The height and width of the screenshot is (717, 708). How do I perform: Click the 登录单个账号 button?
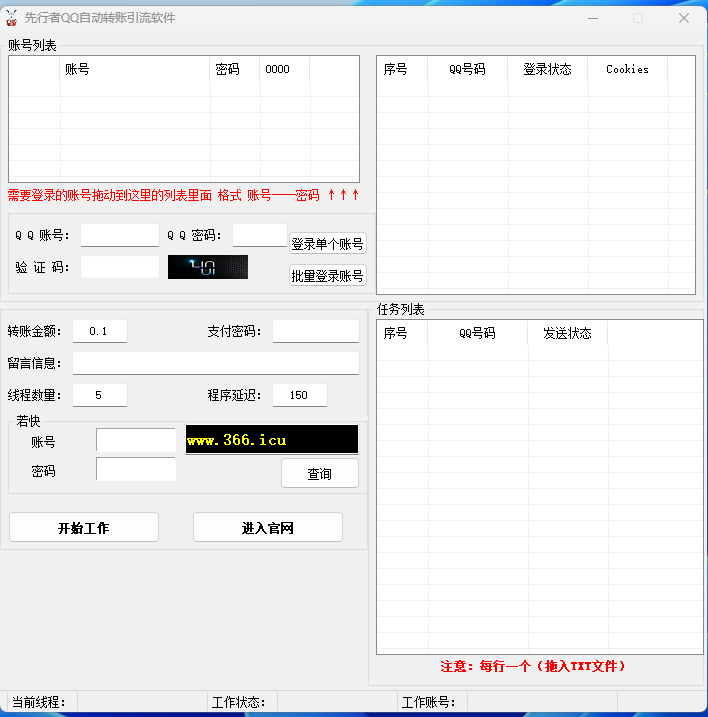click(327, 244)
